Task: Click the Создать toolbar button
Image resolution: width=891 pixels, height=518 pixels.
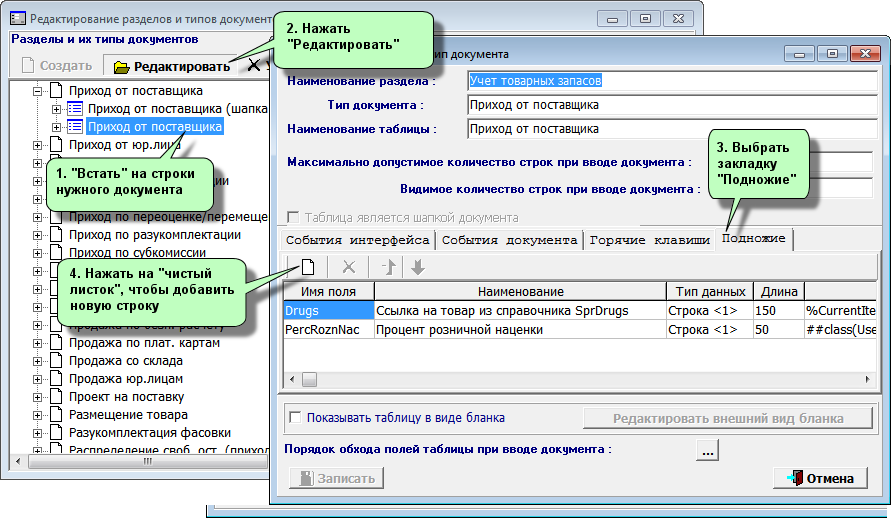Action: 57,66
